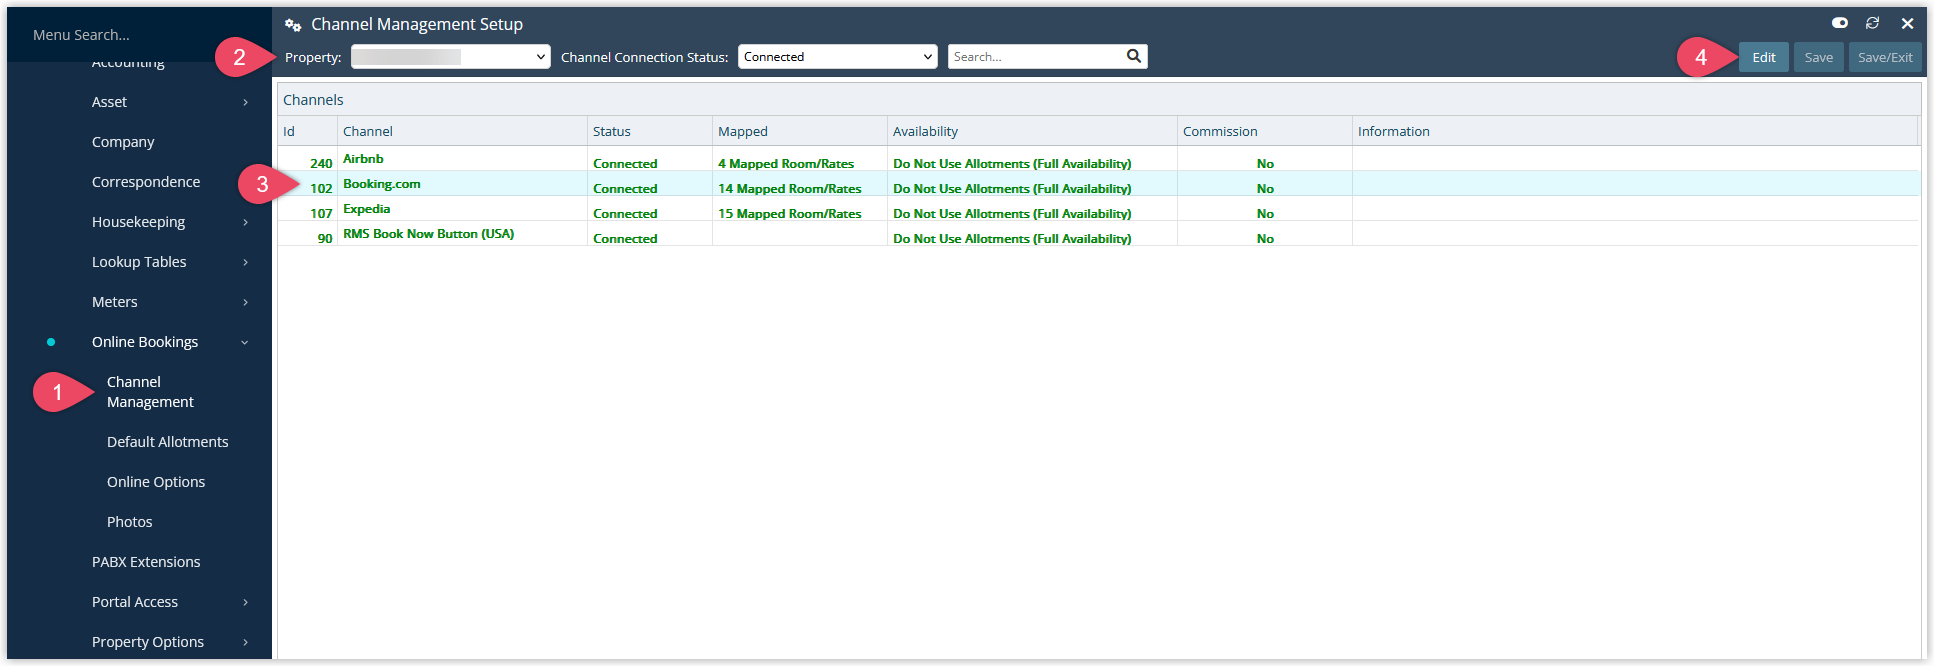Click the Information column header
1935x667 pixels.
click(1635, 131)
